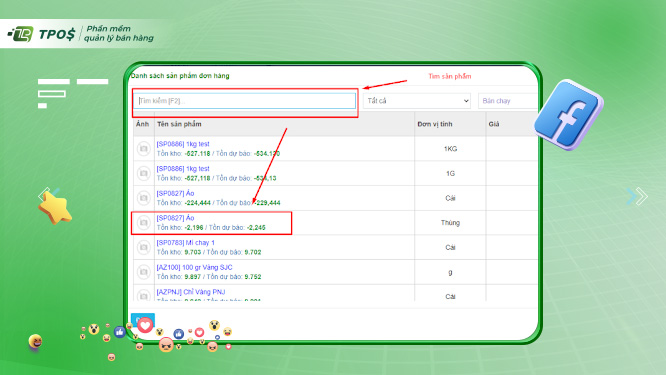Open product '[SP0783] Mì chay 1'
Image resolution: width=666 pixels, height=375 pixels.
pyautogui.click(x=186, y=242)
